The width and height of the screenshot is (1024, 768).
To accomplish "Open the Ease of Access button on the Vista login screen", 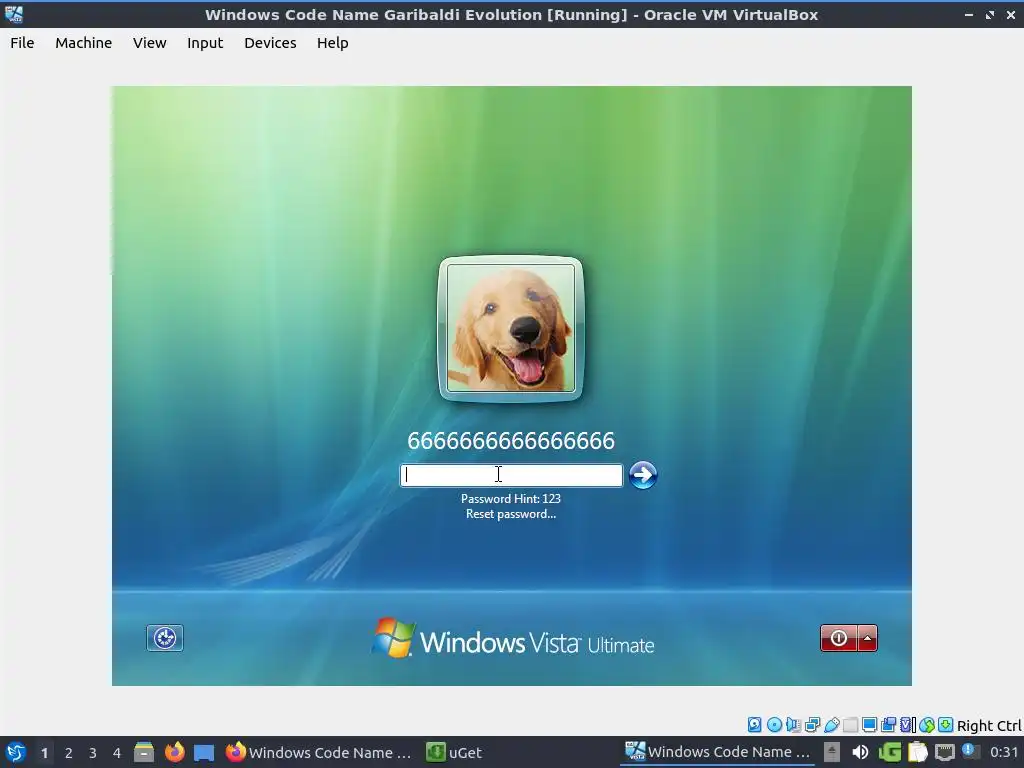I will [165, 638].
